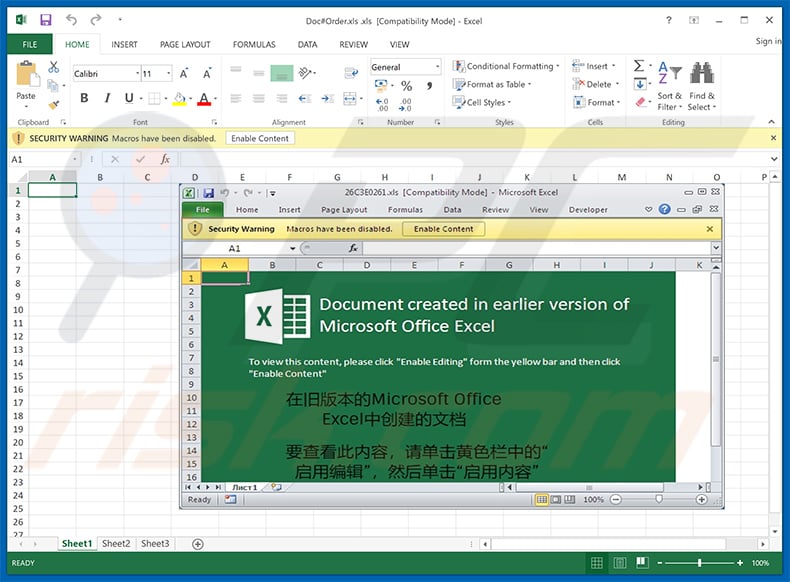Open the Insert cells dropdown

(x=594, y=66)
